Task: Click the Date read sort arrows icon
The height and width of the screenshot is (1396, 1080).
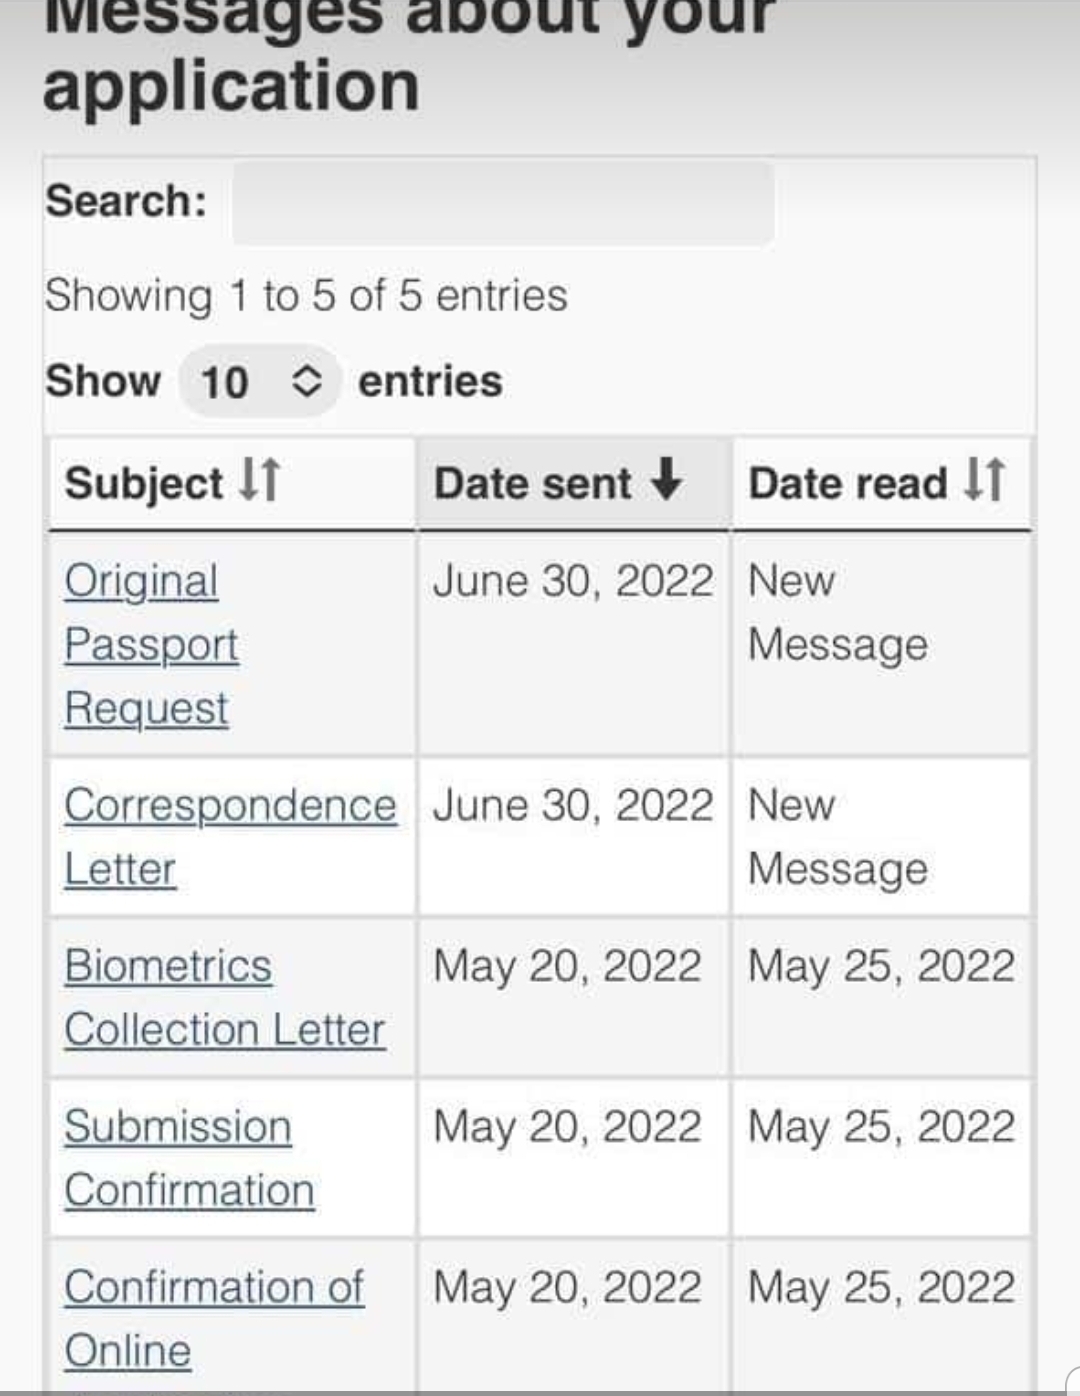Action: [984, 479]
